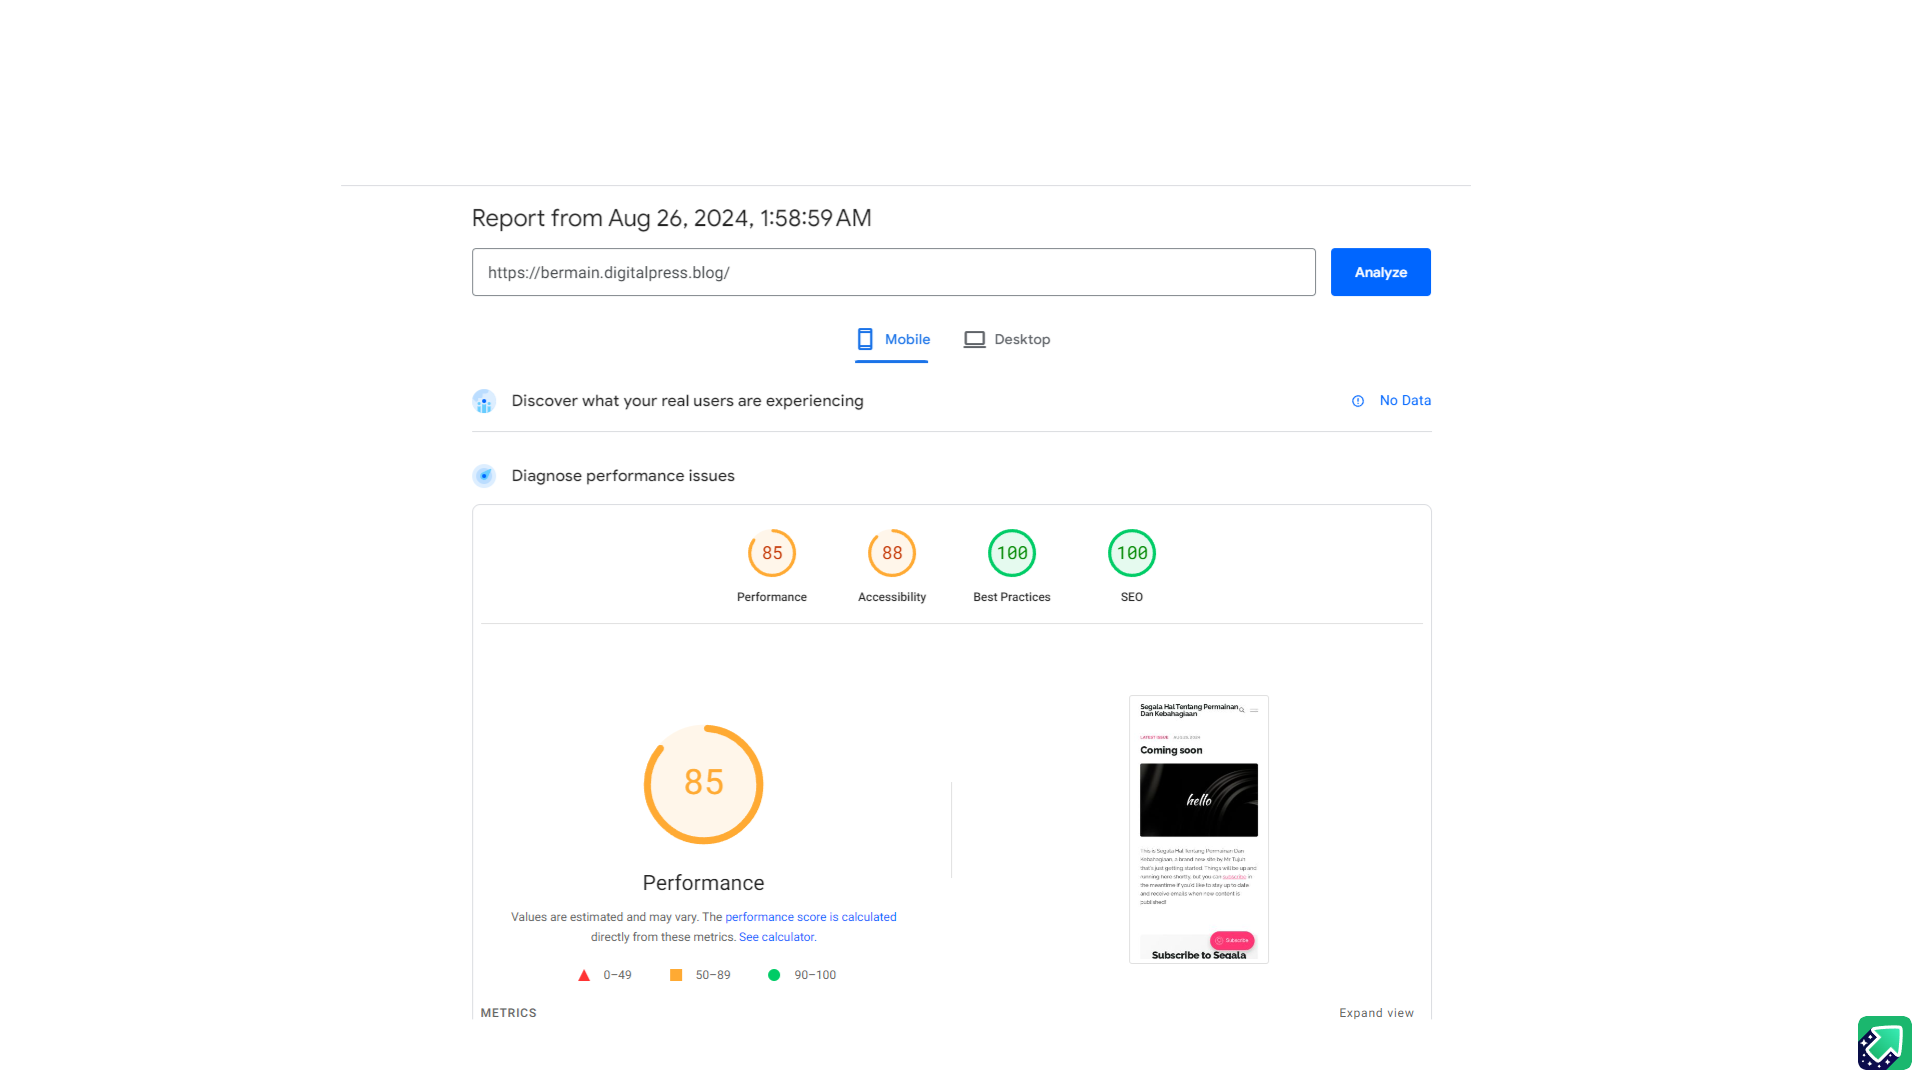The image size is (1920, 1080).
Task: Switch to the Desktop tab
Action: [x=1021, y=339]
